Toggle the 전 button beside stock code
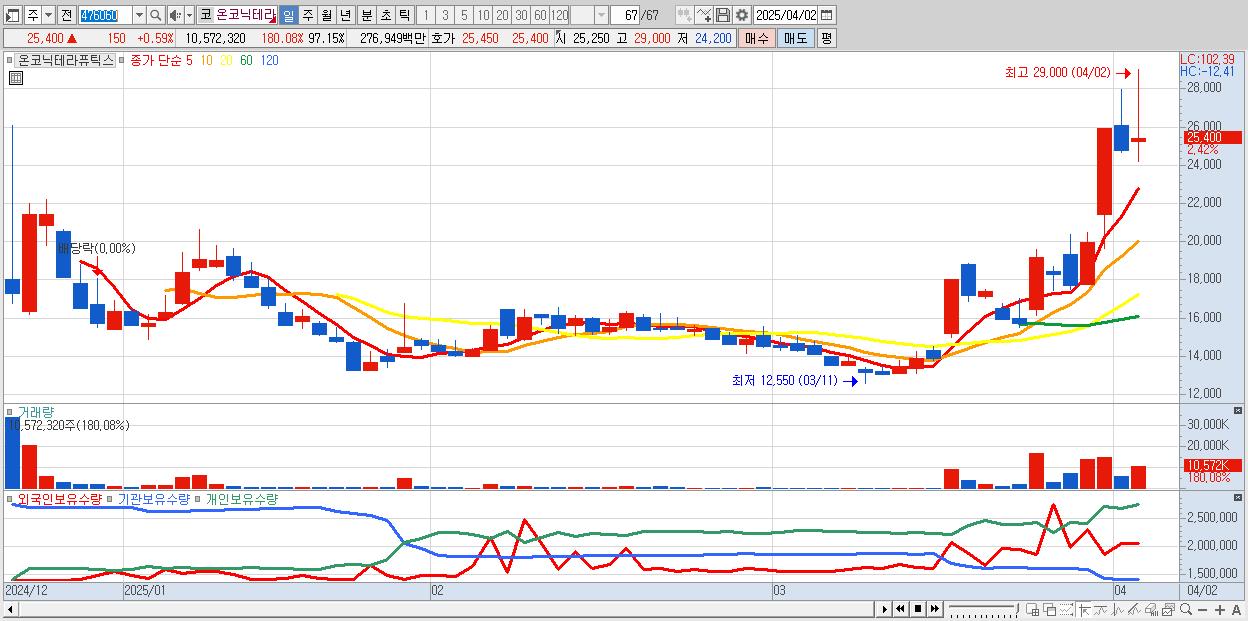This screenshot has height=621, width=1248. pyautogui.click(x=66, y=15)
